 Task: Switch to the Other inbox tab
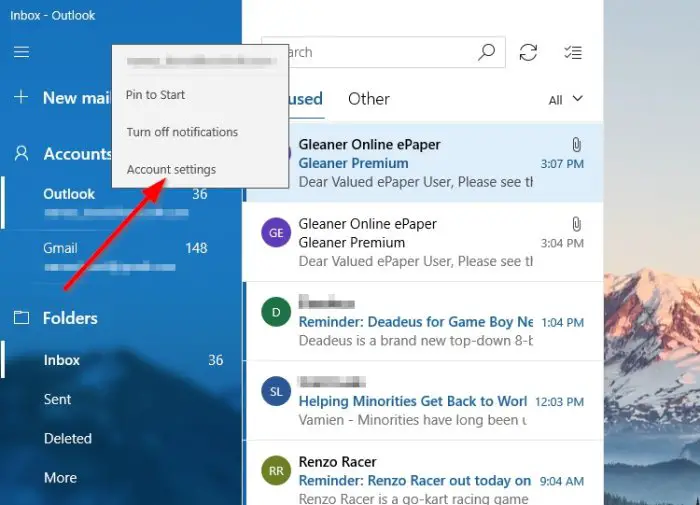tap(369, 99)
